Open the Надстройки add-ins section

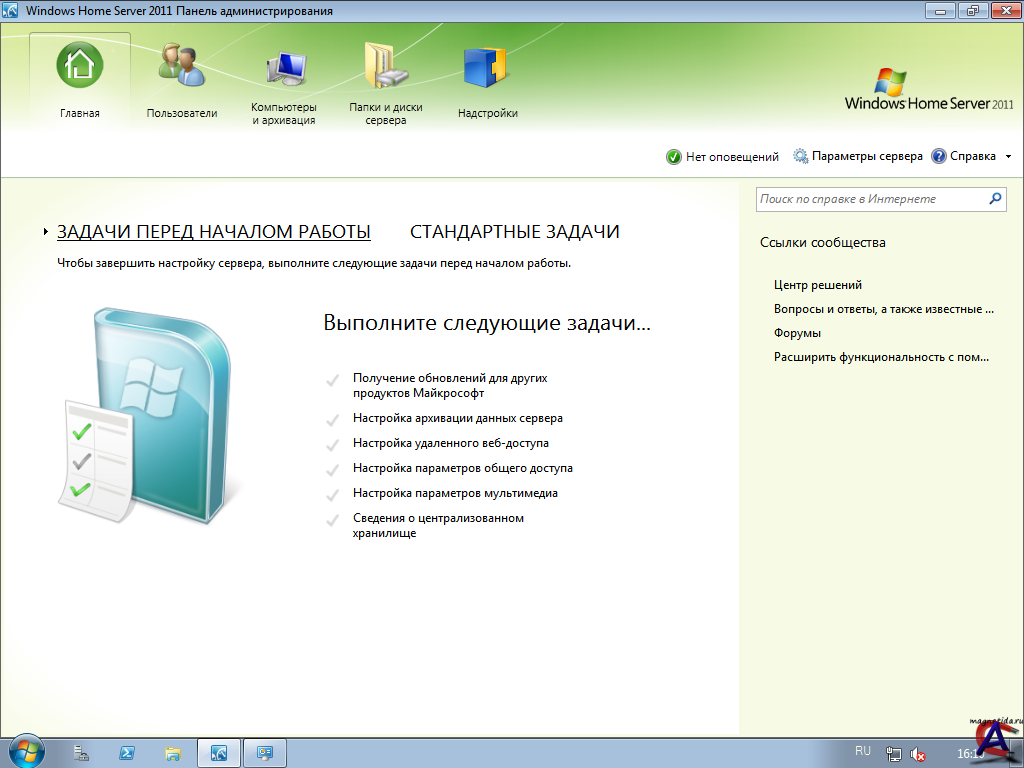[x=487, y=67]
